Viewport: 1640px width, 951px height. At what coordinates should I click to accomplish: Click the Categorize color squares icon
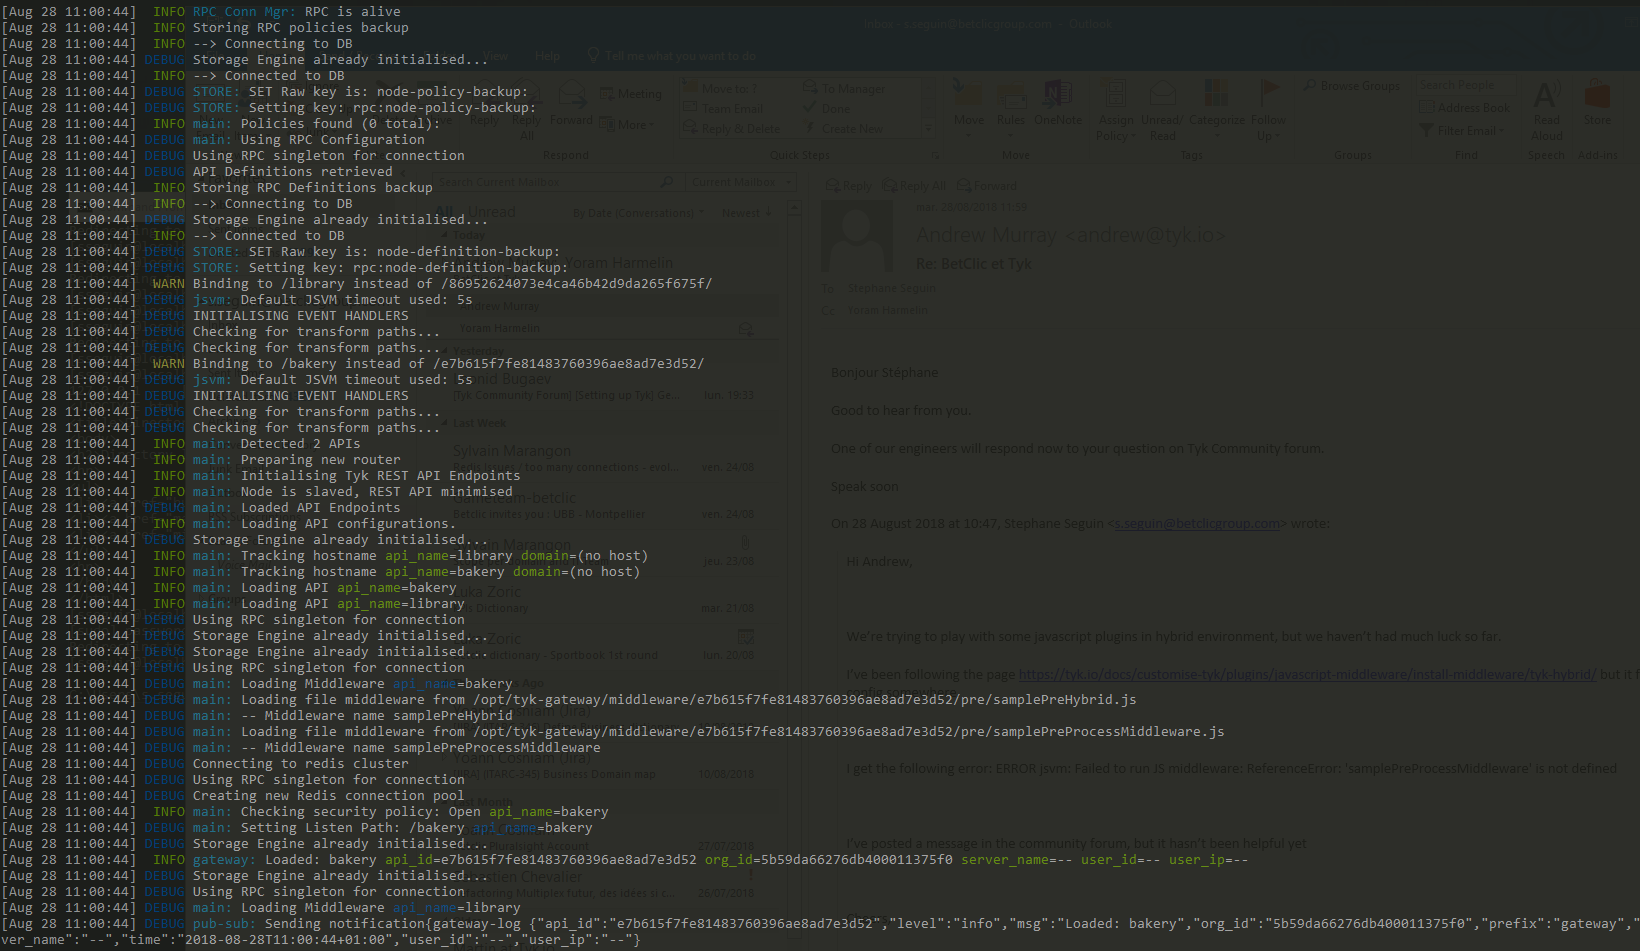tap(1216, 95)
